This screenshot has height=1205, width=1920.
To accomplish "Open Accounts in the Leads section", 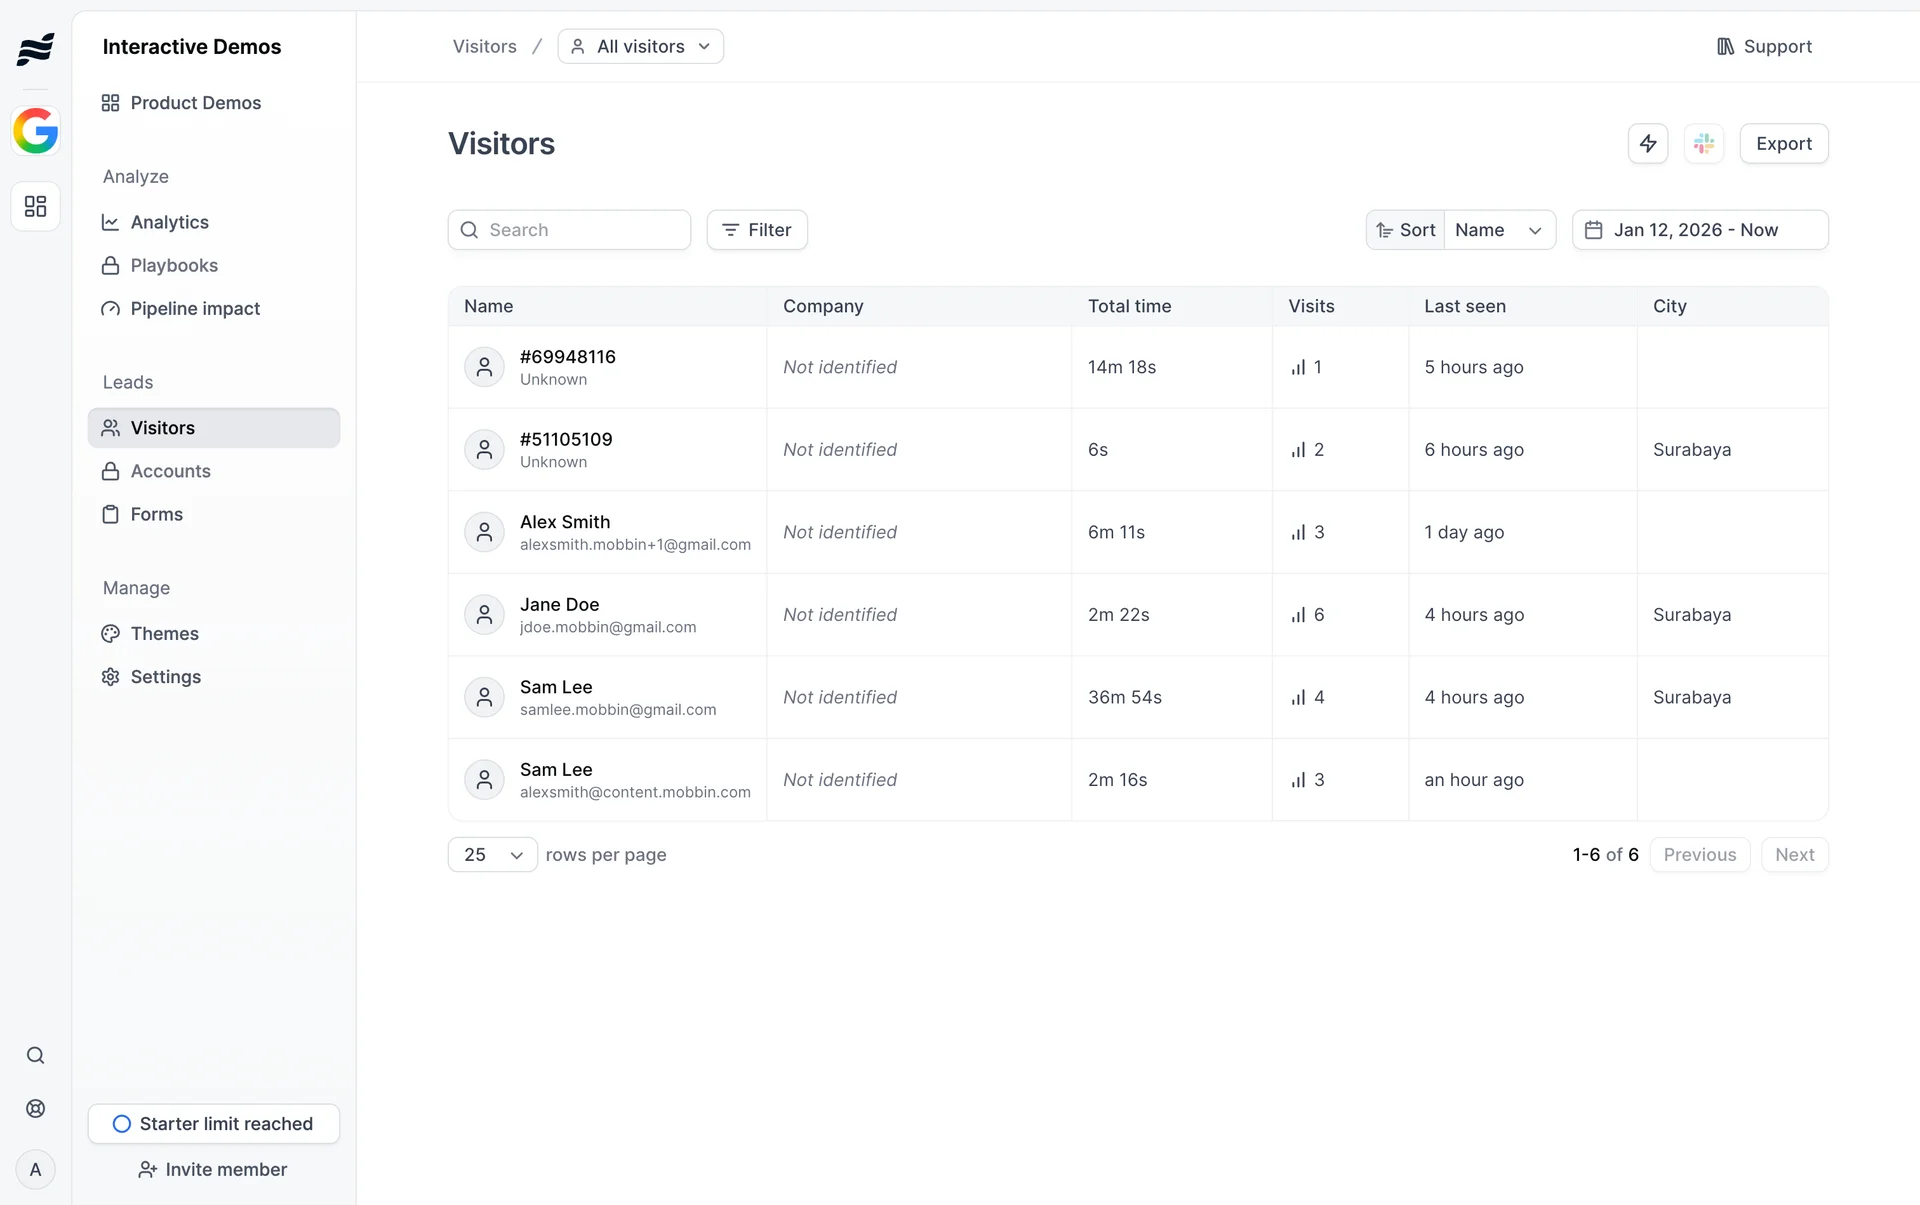I will [170, 471].
